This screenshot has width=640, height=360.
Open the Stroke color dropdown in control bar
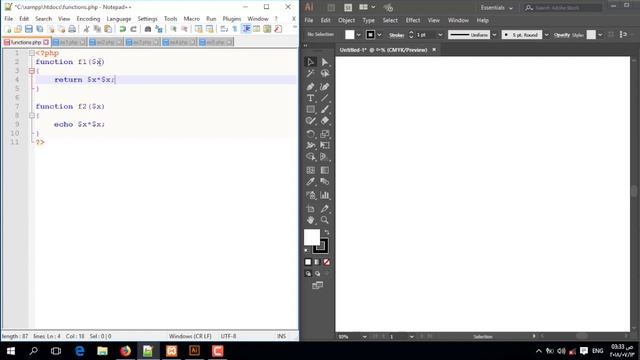coord(379,35)
